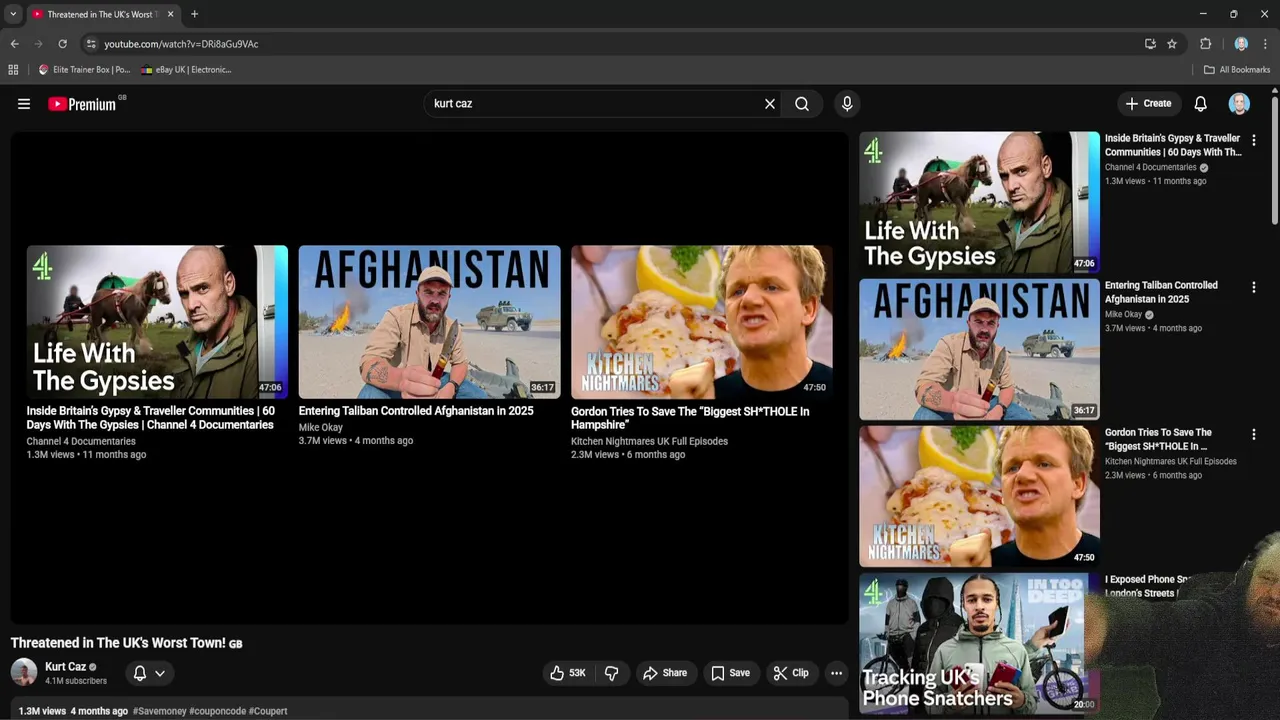Open sidebar Kitchen Nightmares thumbnail
The width and height of the screenshot is (1280, 720).
(x=979, y=496)
